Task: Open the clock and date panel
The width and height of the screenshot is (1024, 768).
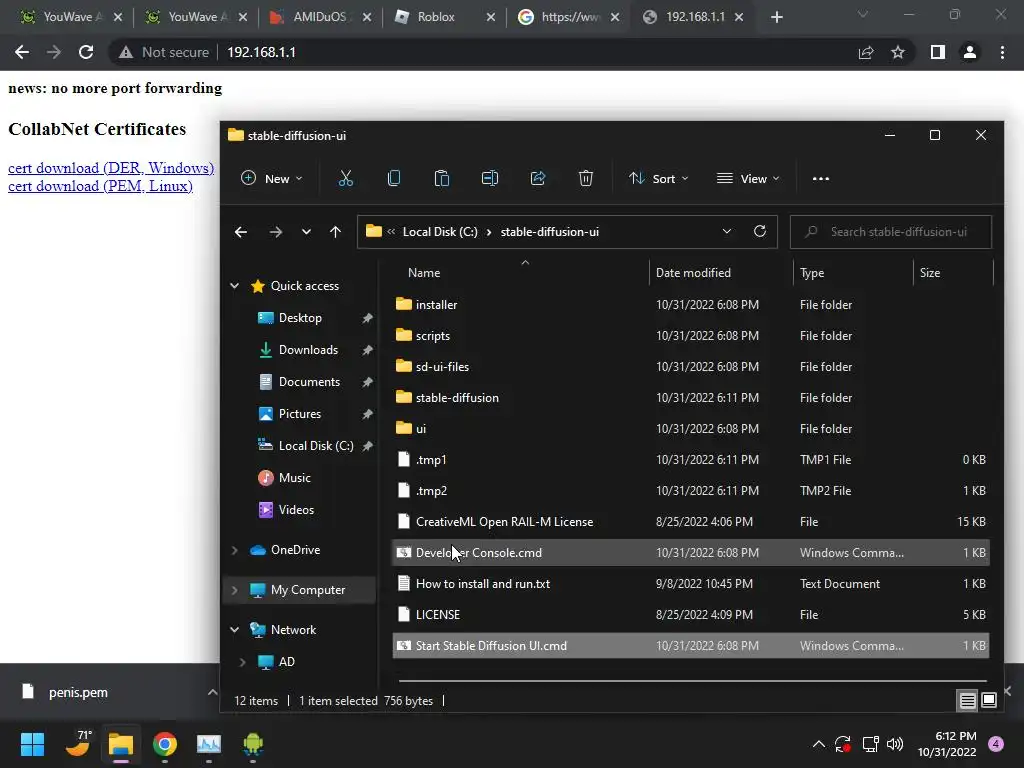Action: 947,744
